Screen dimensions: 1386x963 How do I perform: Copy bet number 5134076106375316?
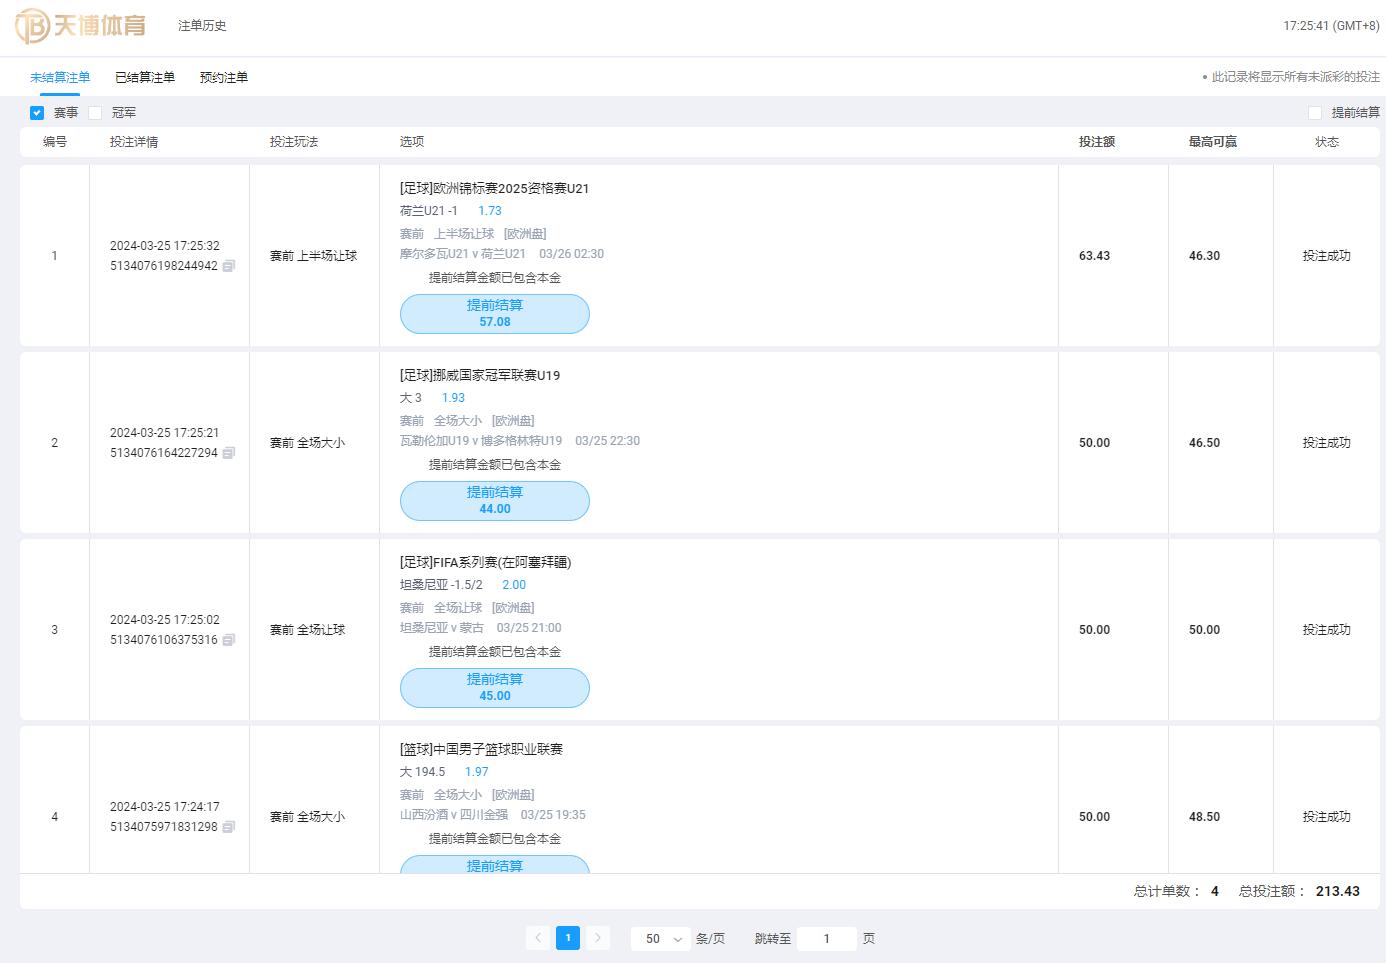tap(229, 640)
